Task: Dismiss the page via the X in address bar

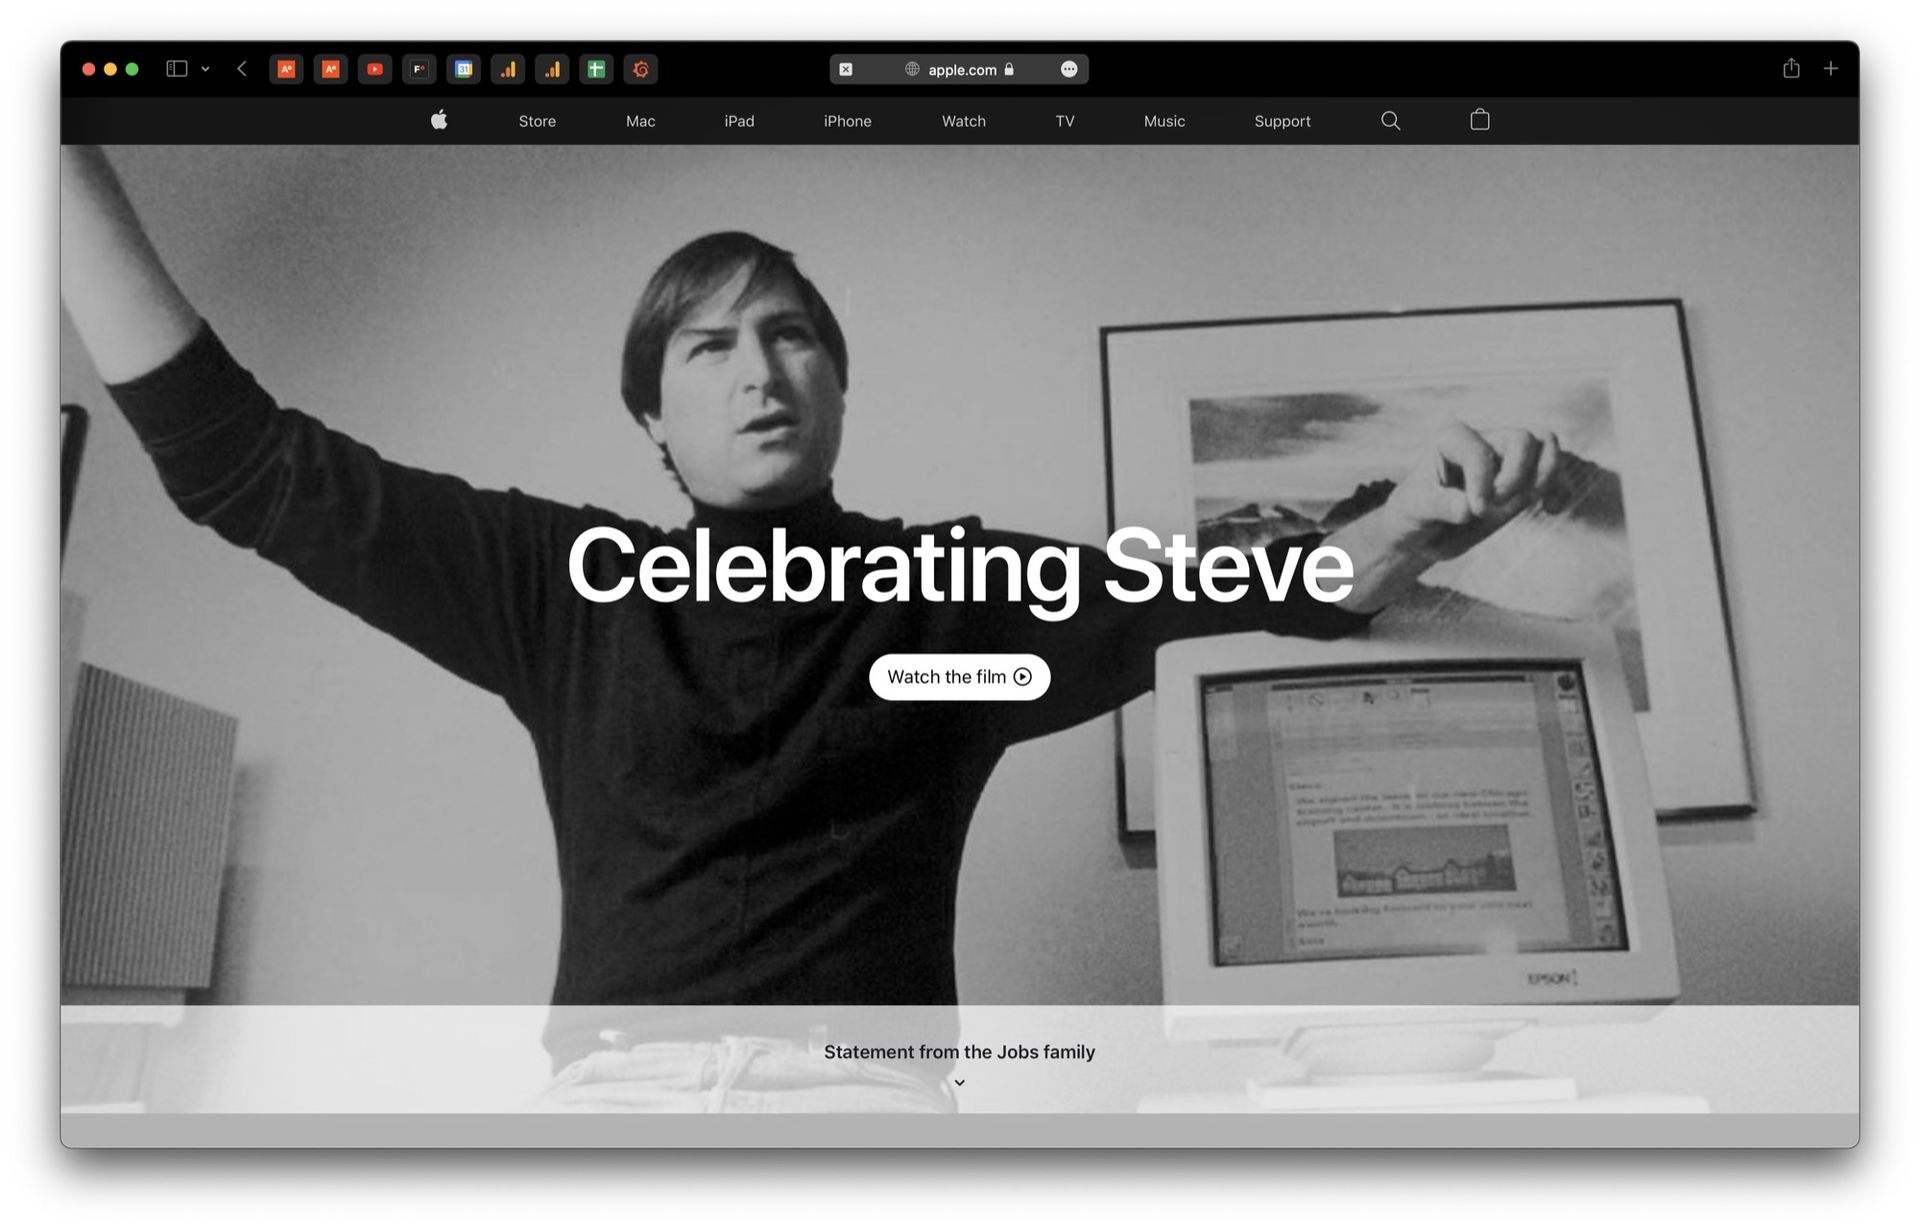Action: click(845, 69)
